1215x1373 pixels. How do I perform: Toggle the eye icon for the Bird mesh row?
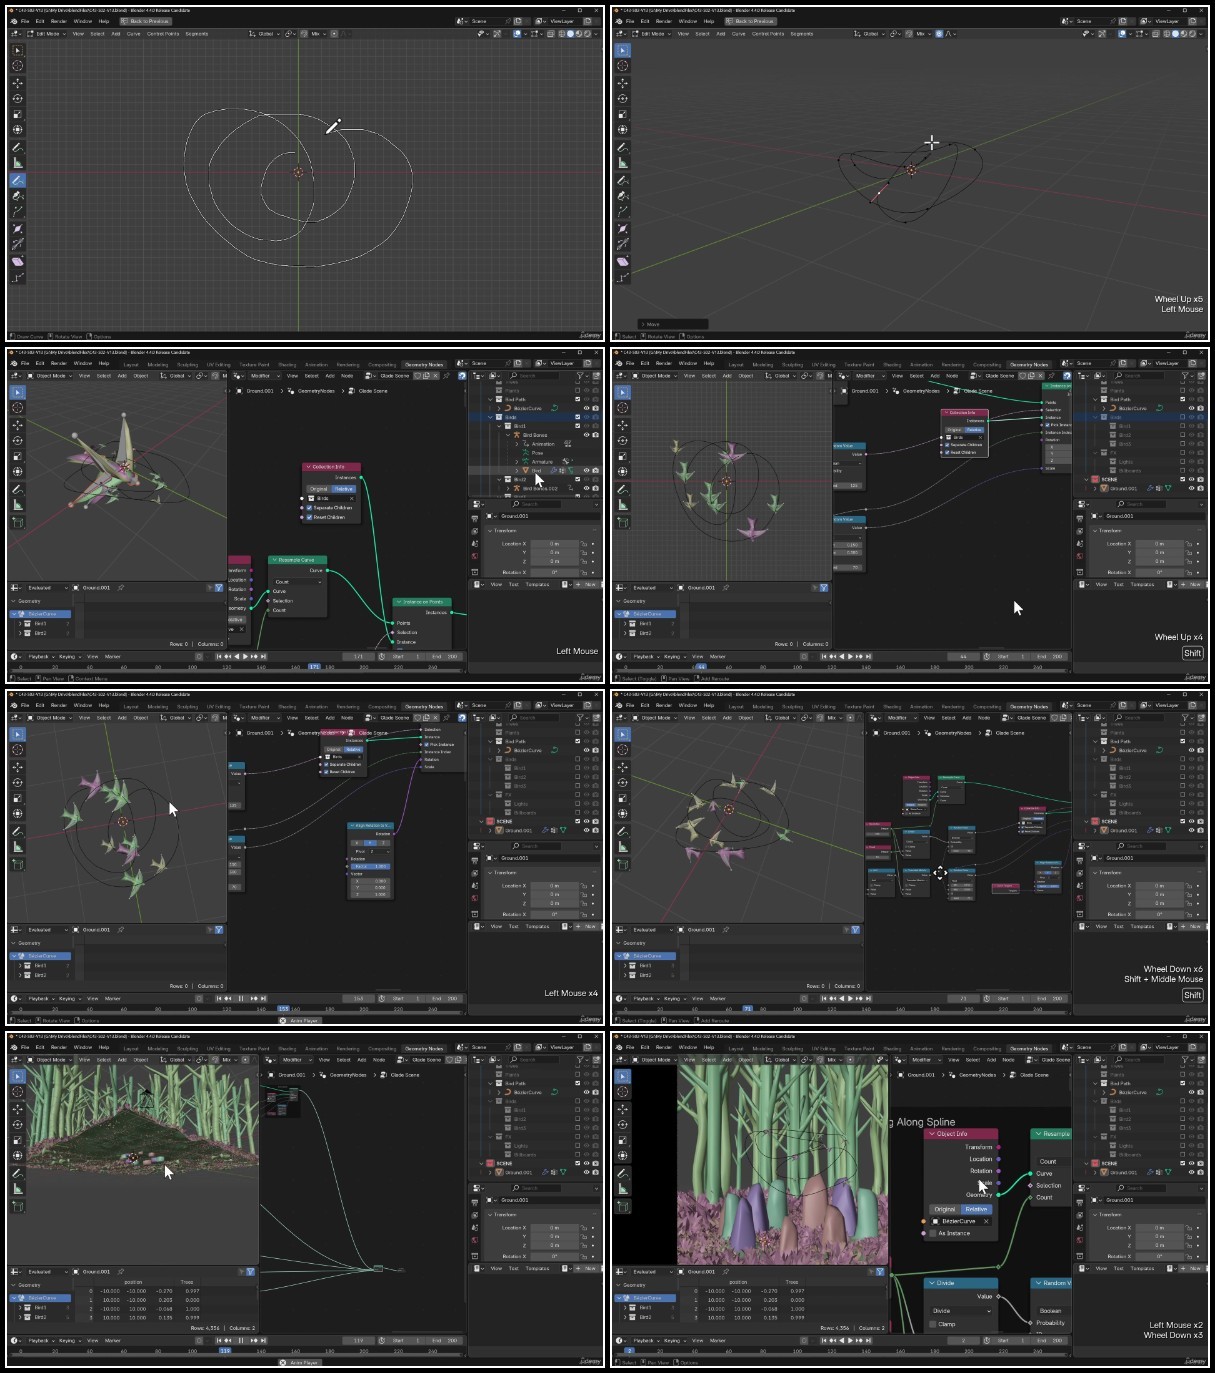[587, 470]
